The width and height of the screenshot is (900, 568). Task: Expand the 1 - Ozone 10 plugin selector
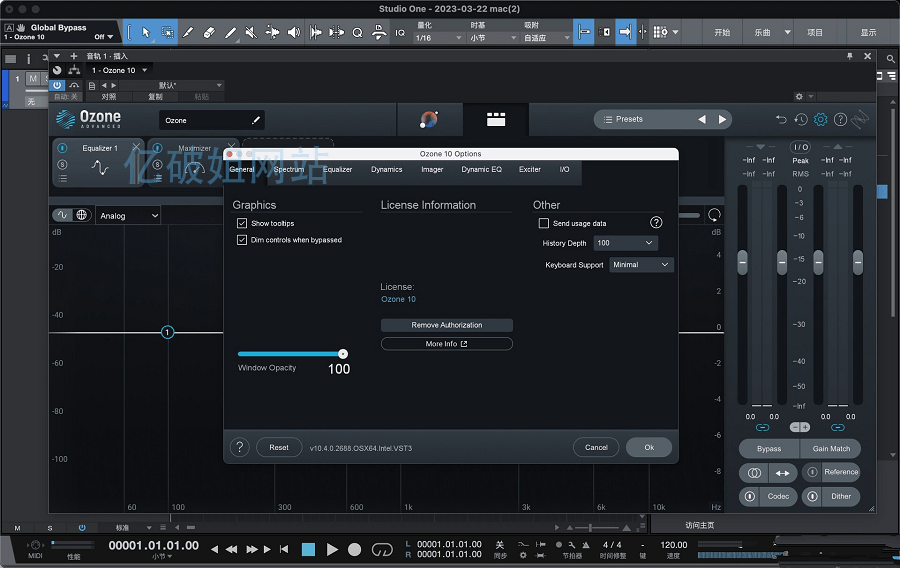tap(119, 70)
